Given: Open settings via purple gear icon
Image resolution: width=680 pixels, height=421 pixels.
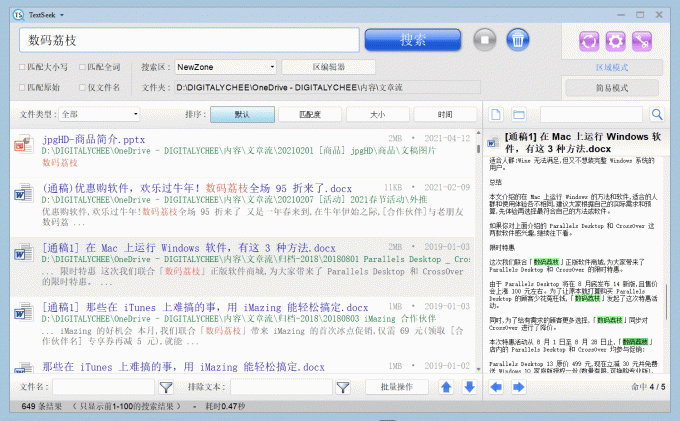Looking at the screenshot, I should (614, 41).
